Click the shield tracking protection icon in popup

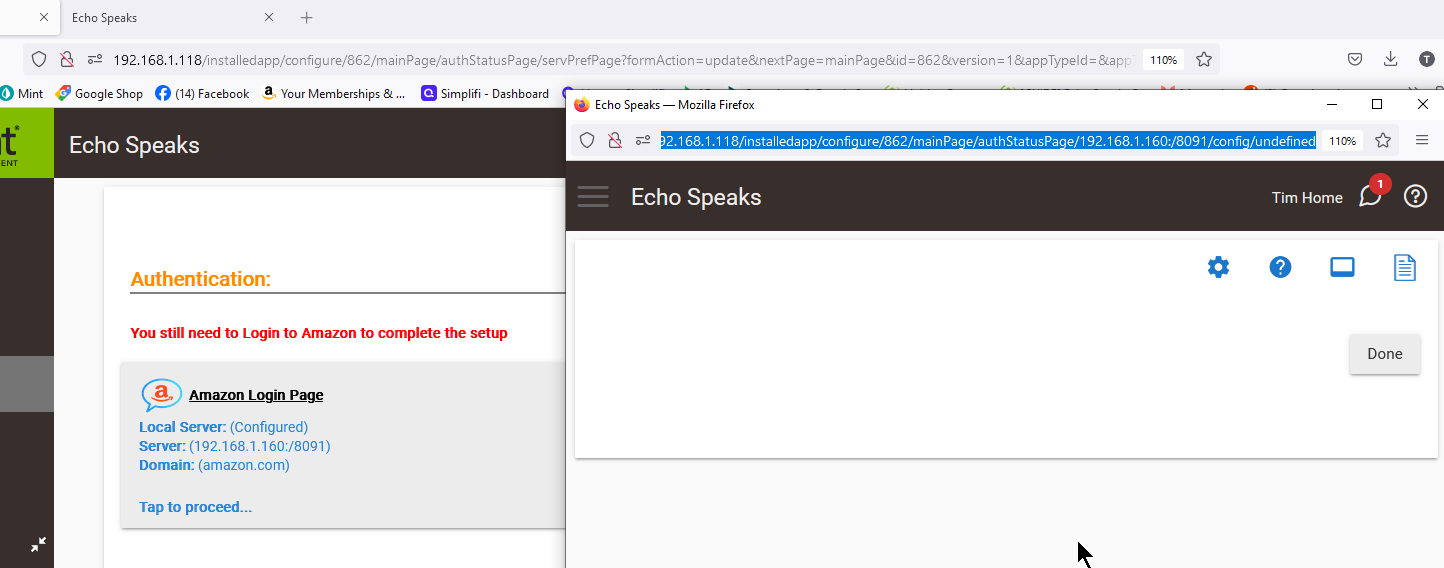tap(587, 141)
